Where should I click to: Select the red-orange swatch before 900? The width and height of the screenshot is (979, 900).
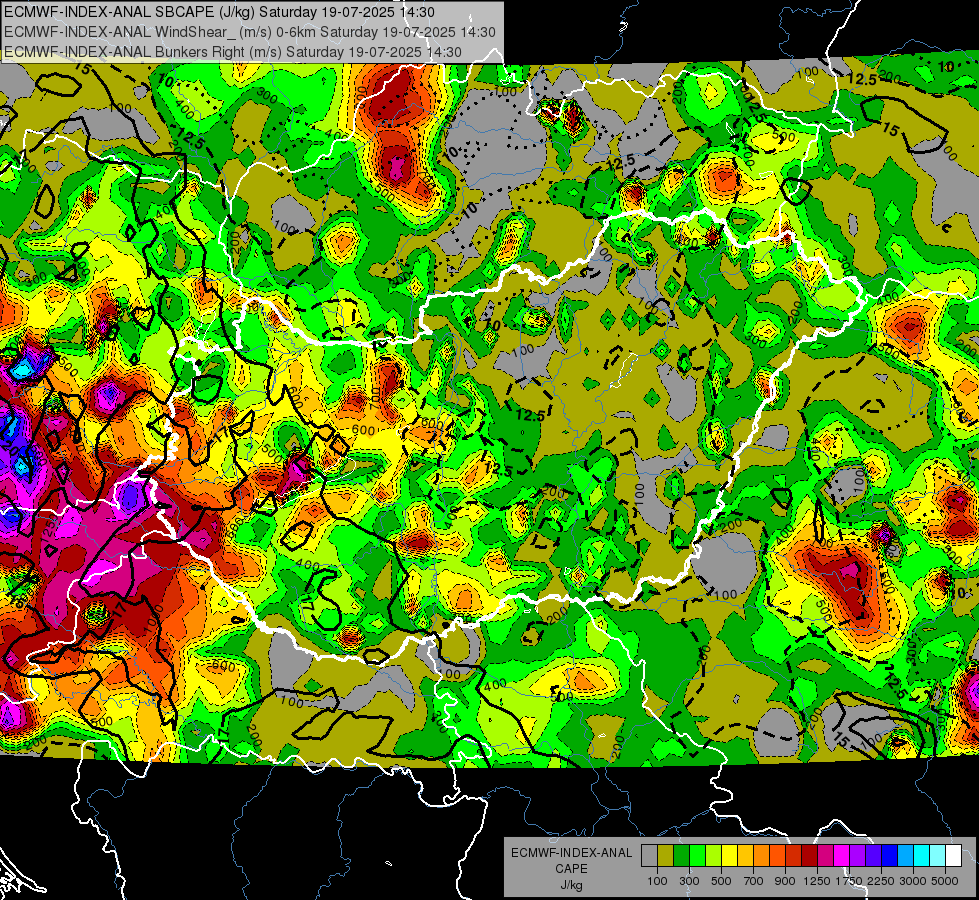point(777,855)
